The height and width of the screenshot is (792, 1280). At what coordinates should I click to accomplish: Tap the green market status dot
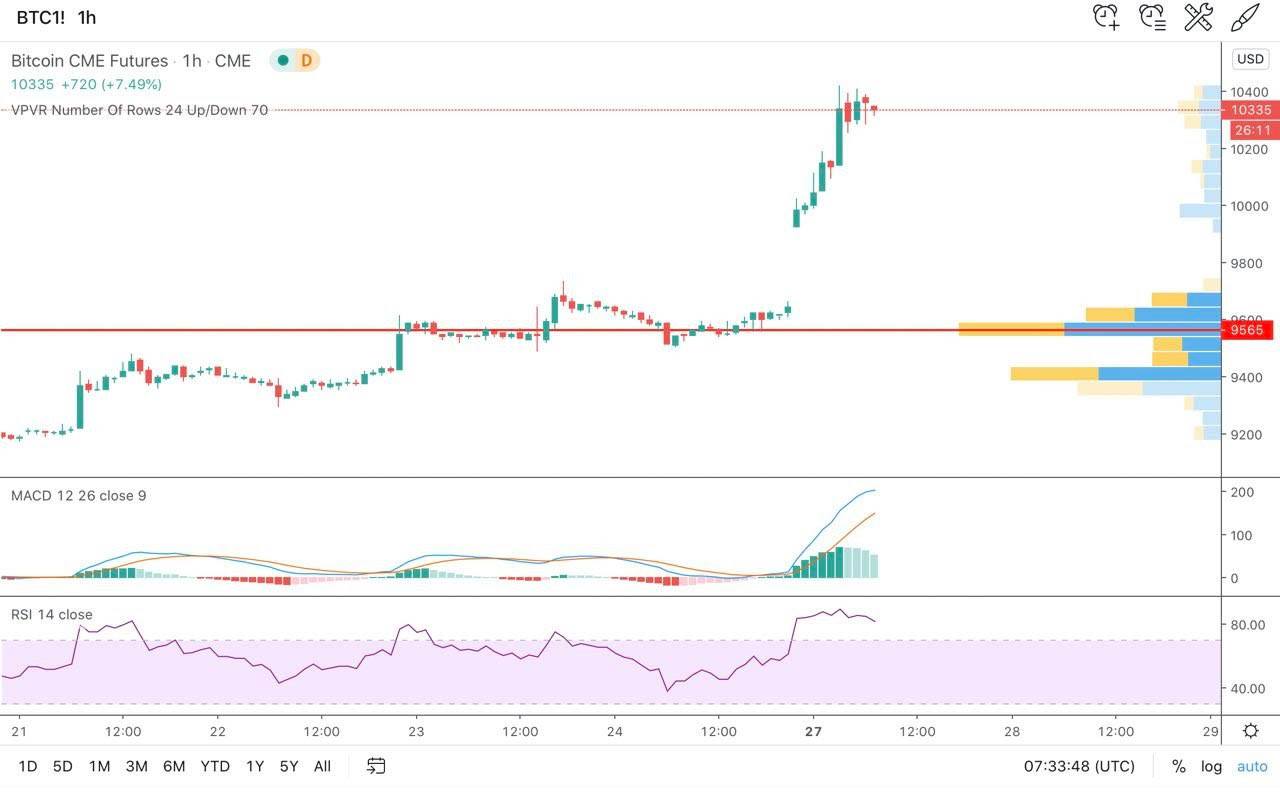[x=283, y=61]
